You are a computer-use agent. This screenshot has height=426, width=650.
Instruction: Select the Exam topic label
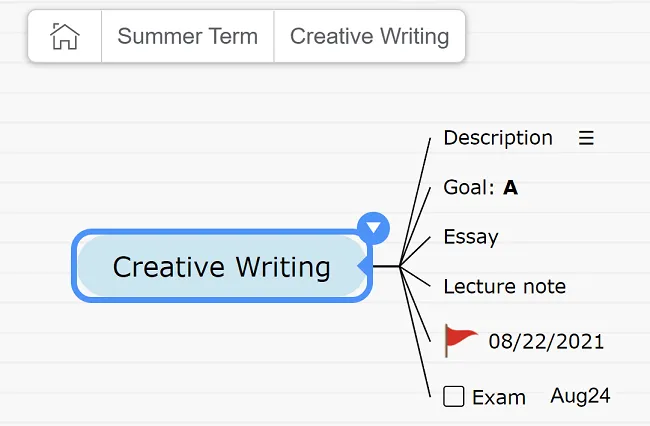499,398
